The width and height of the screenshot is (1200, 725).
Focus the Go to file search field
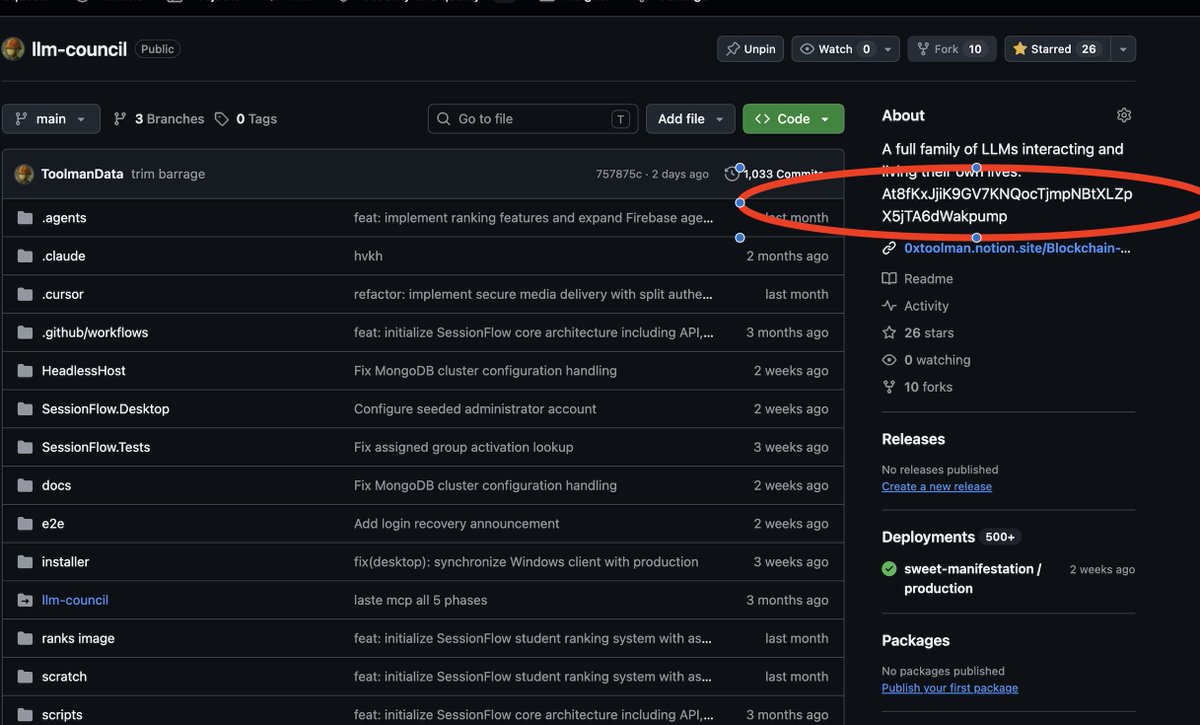pos(533,119)
